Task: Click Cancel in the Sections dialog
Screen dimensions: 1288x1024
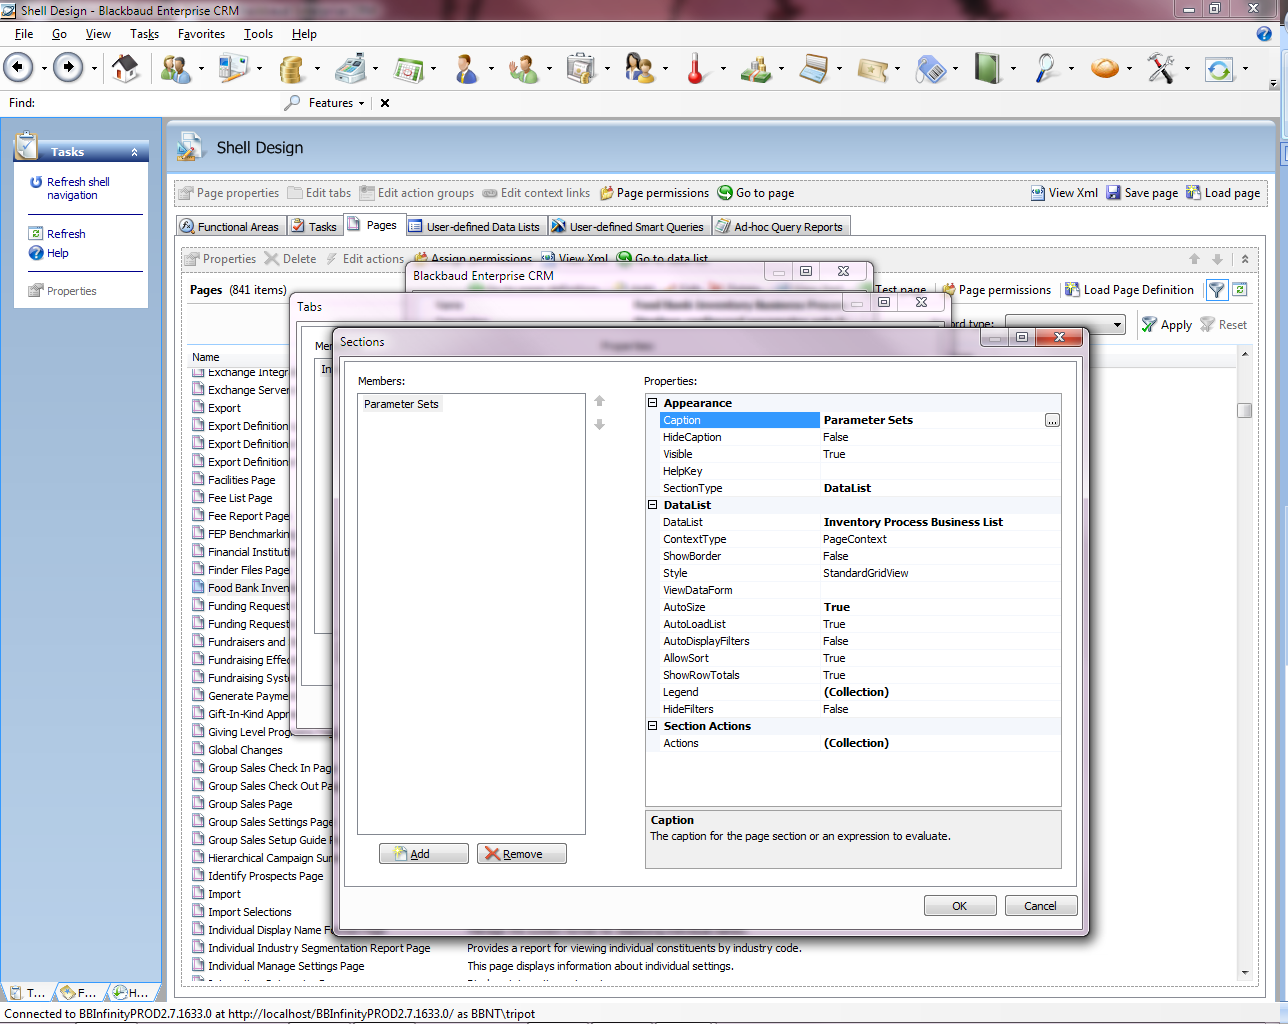Action: pos(1040,906)
